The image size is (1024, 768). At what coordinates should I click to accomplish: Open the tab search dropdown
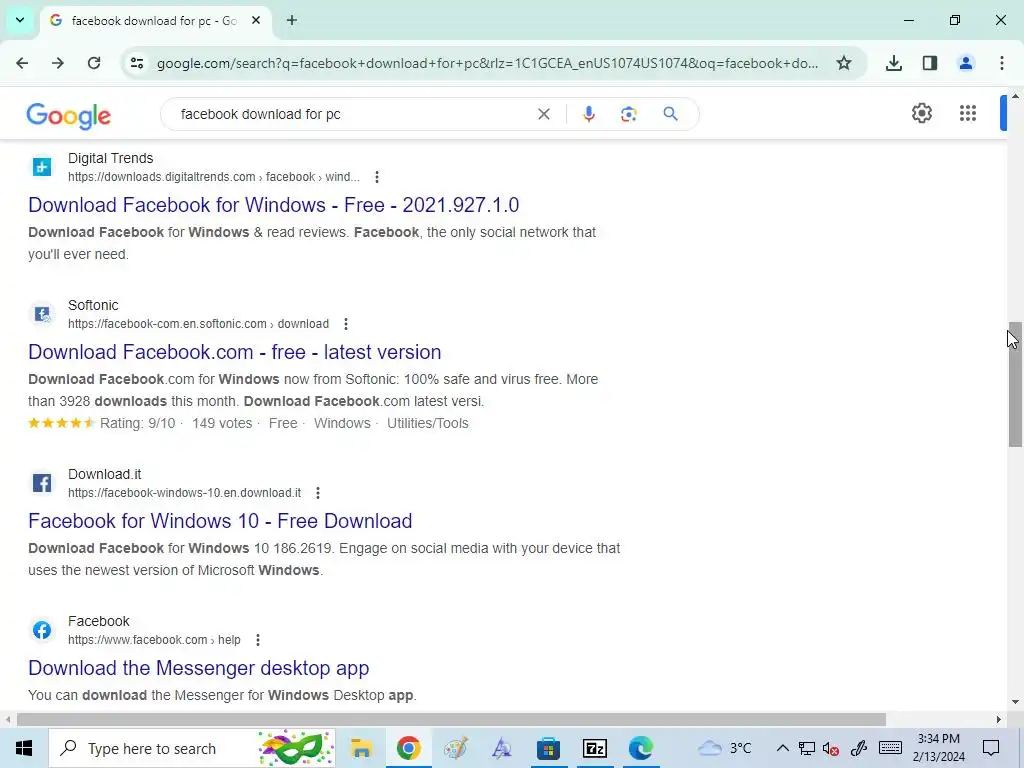click(x=20, y=20)
